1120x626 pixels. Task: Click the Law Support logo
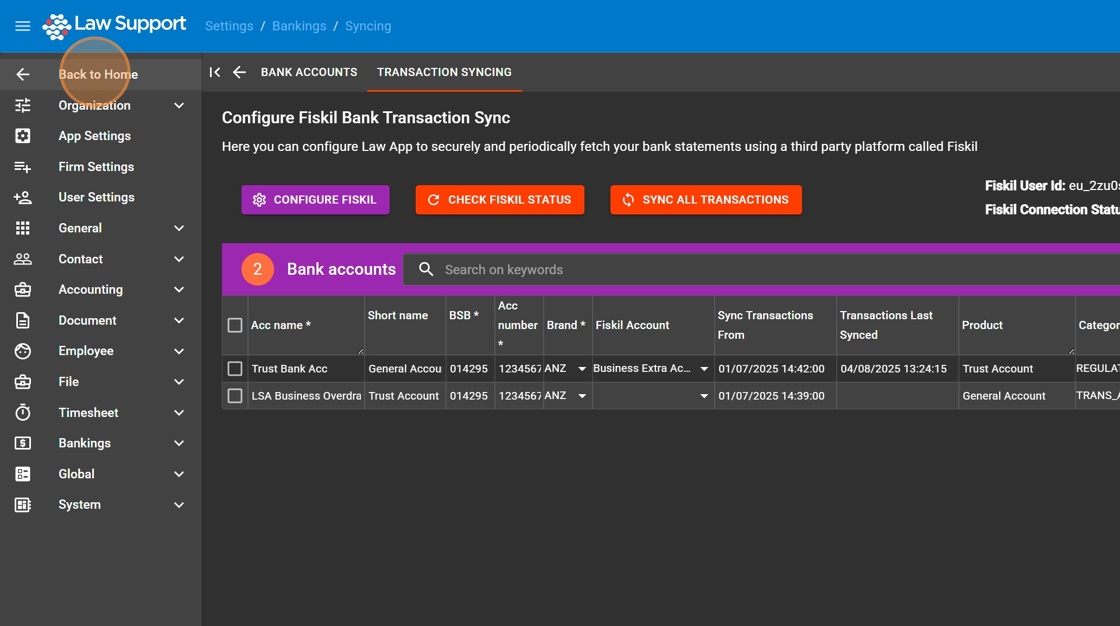pyautogui.click(x=115, y=26)
